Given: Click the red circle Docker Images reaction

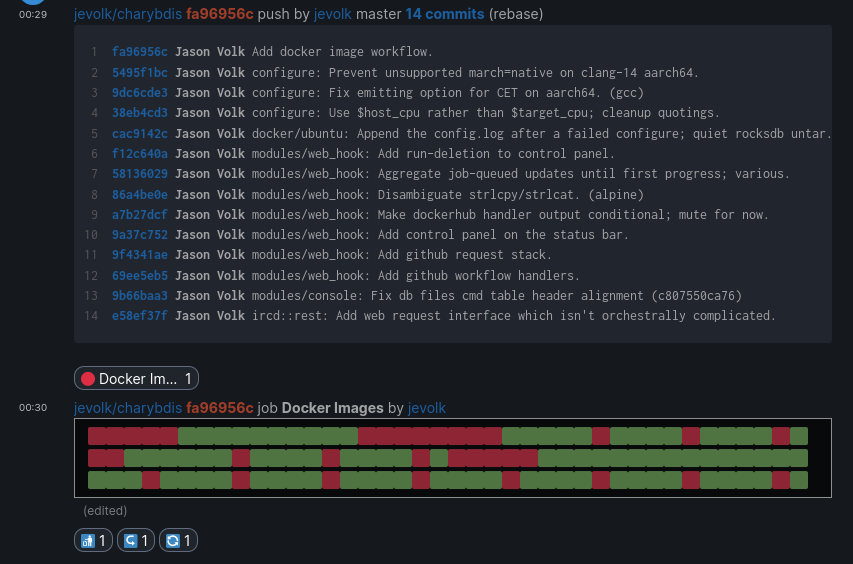Looking at the screenshot, I should point(136,378).
